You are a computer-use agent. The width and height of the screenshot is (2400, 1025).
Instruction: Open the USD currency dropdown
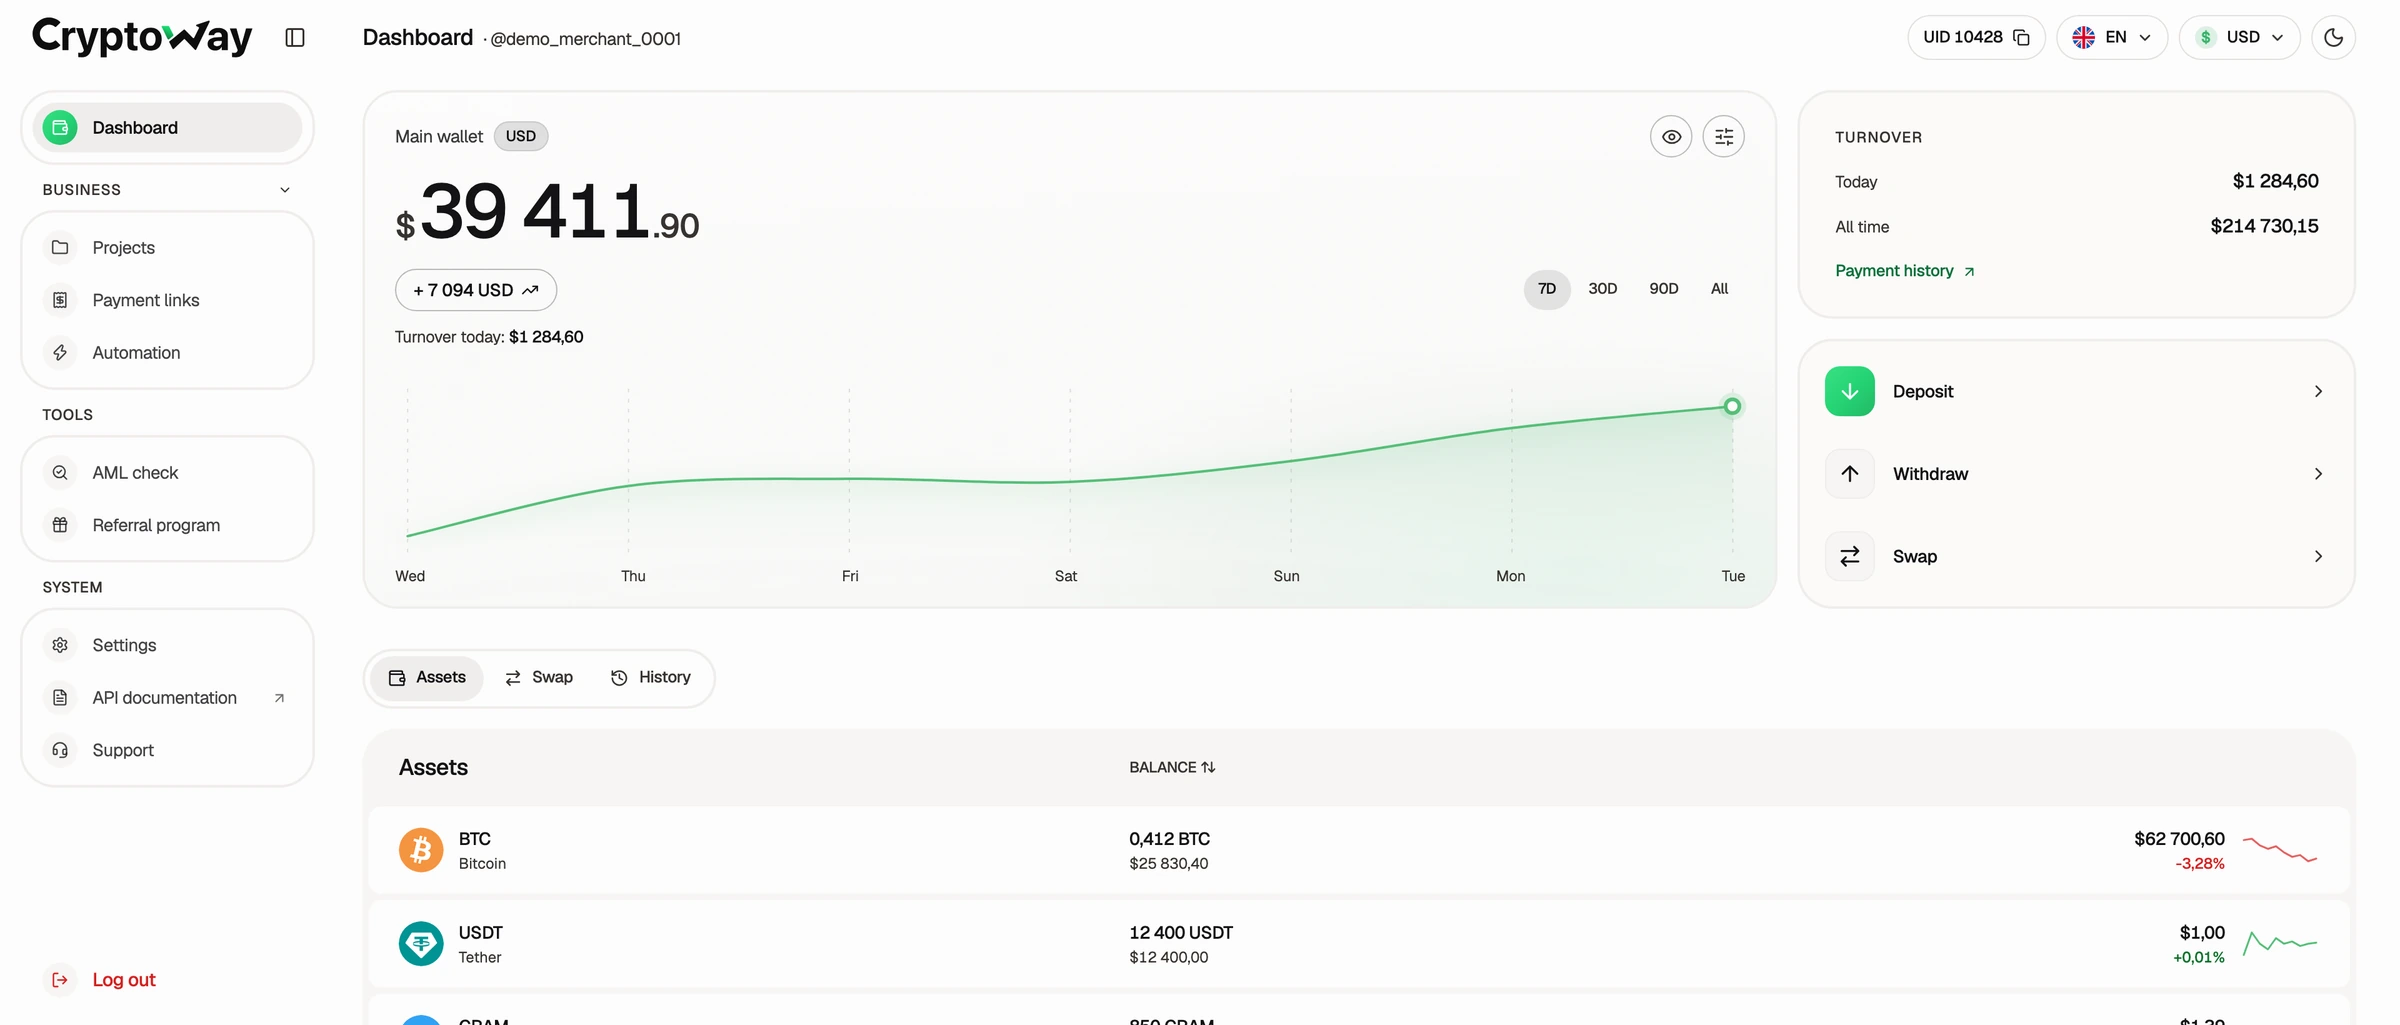[2240, 38]
